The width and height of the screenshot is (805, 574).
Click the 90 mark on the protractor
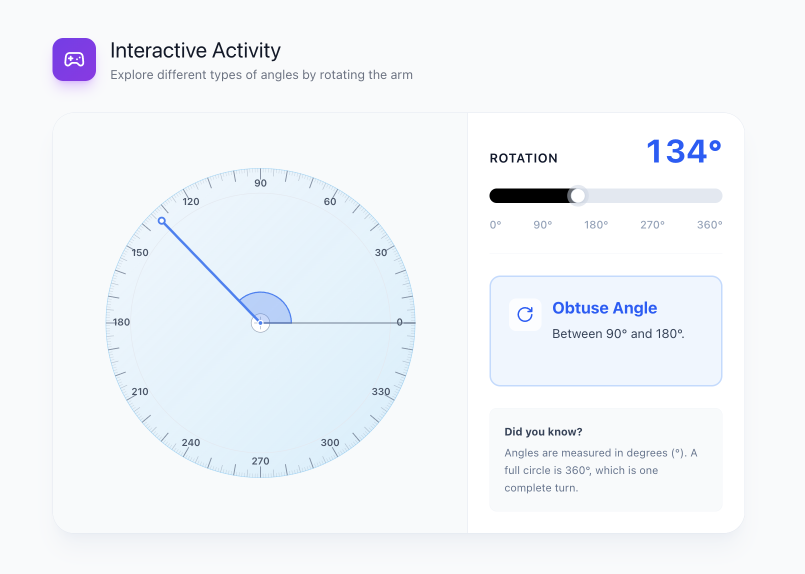(x=260, y=183)
